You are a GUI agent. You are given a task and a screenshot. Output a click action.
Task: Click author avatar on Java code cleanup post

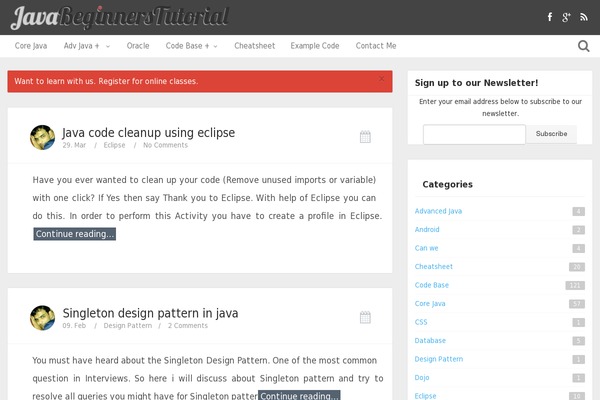43,137
